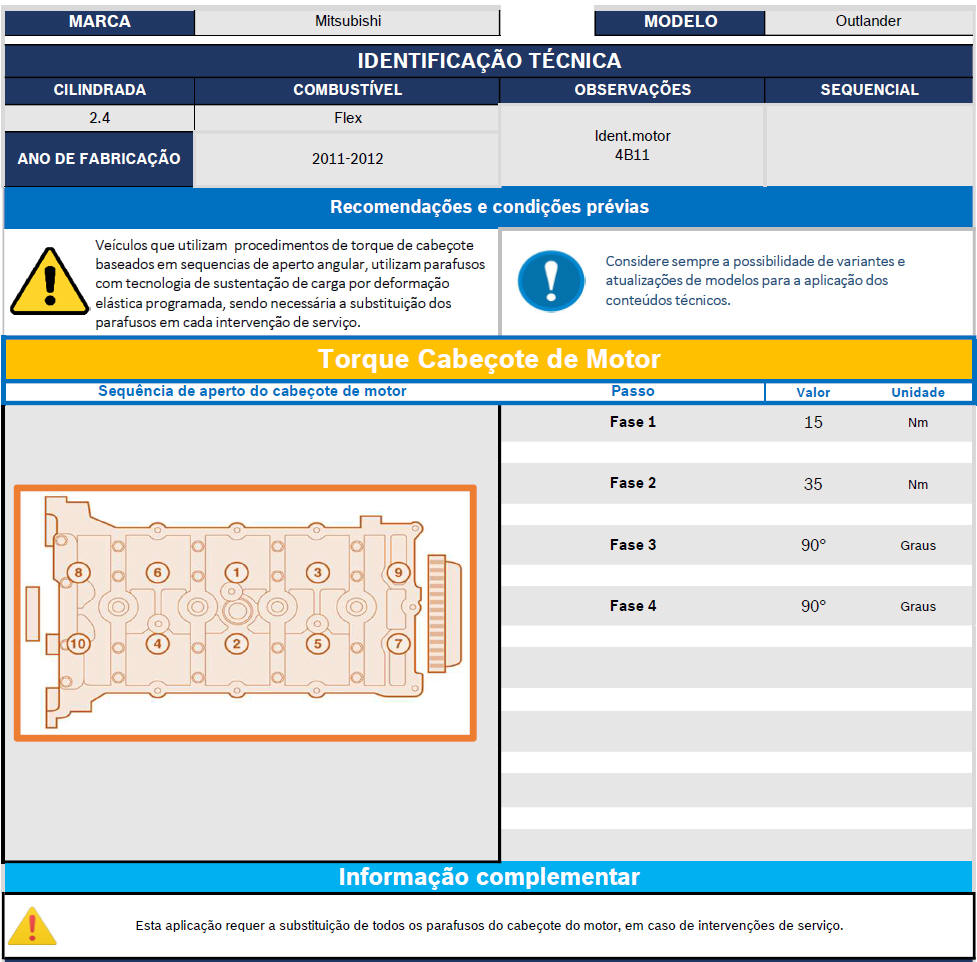Click the Mitsubishi brand cell

pyautogui.click(x=346, y=21)
